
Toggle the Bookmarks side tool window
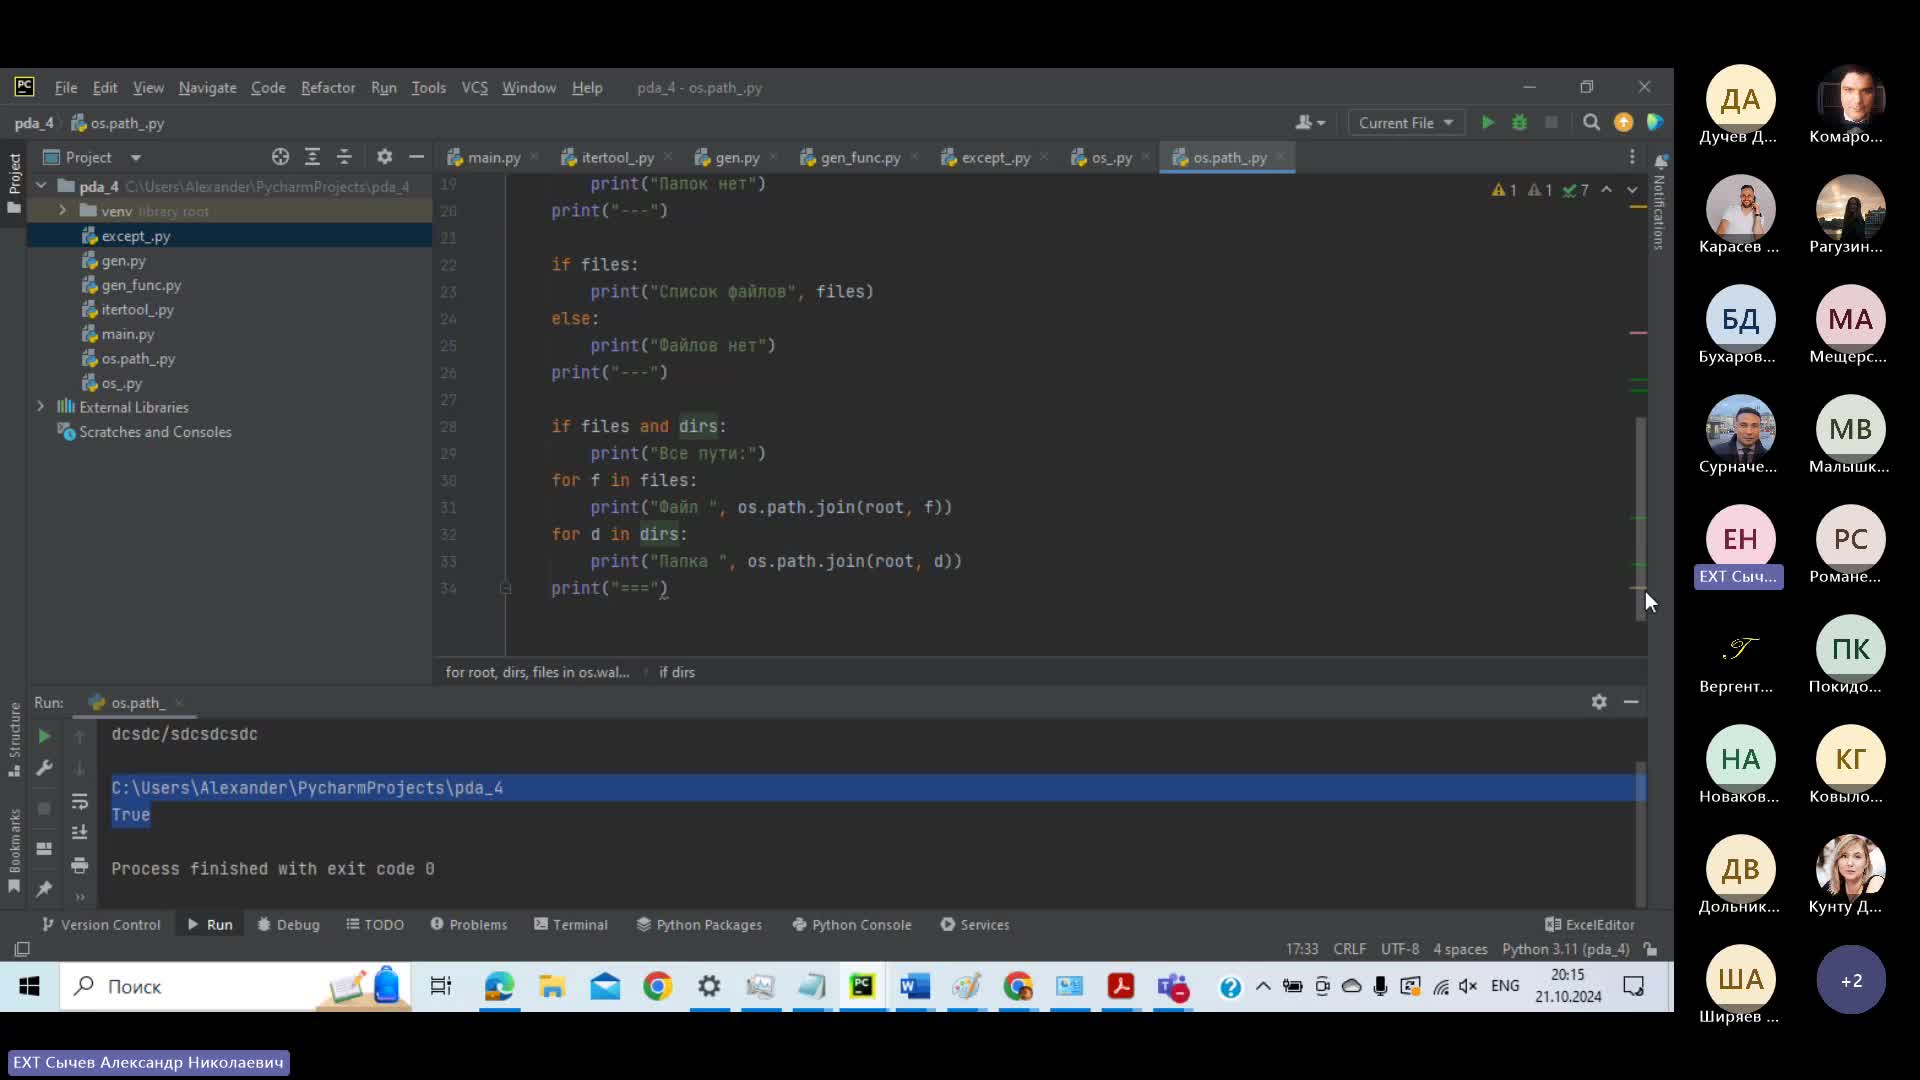tap(14, 850)
